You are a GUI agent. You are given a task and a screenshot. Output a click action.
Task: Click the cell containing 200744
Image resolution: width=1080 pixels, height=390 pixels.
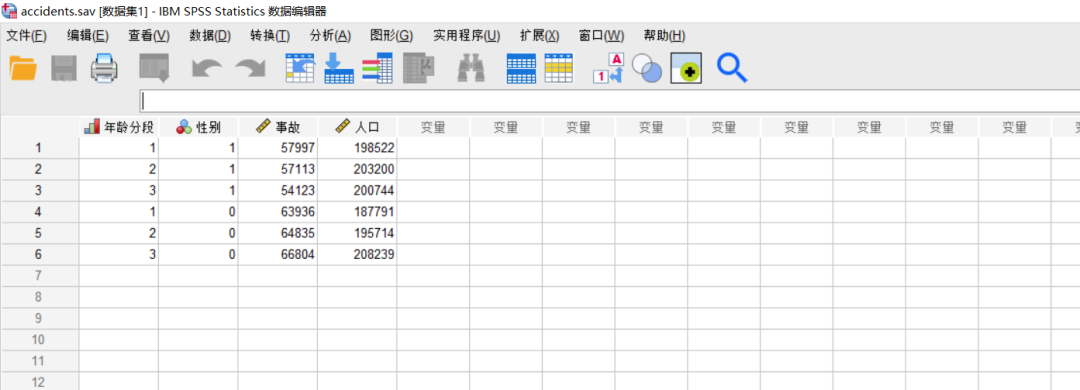357,190
